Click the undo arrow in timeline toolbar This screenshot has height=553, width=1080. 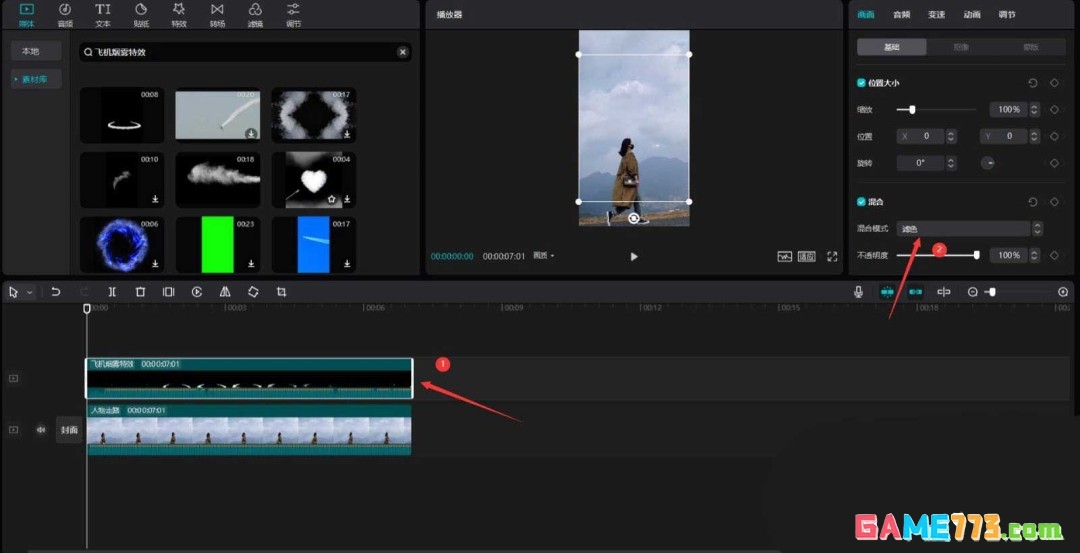[x=56, y=292]
